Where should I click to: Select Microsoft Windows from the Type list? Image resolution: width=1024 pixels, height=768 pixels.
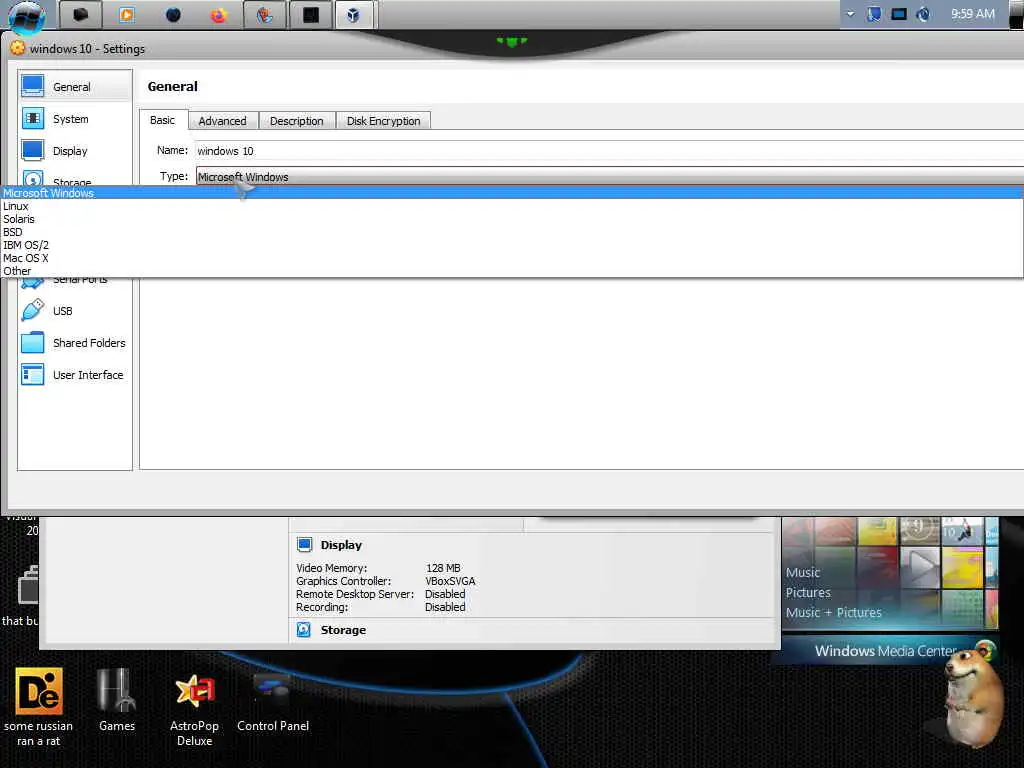point(512,193)
